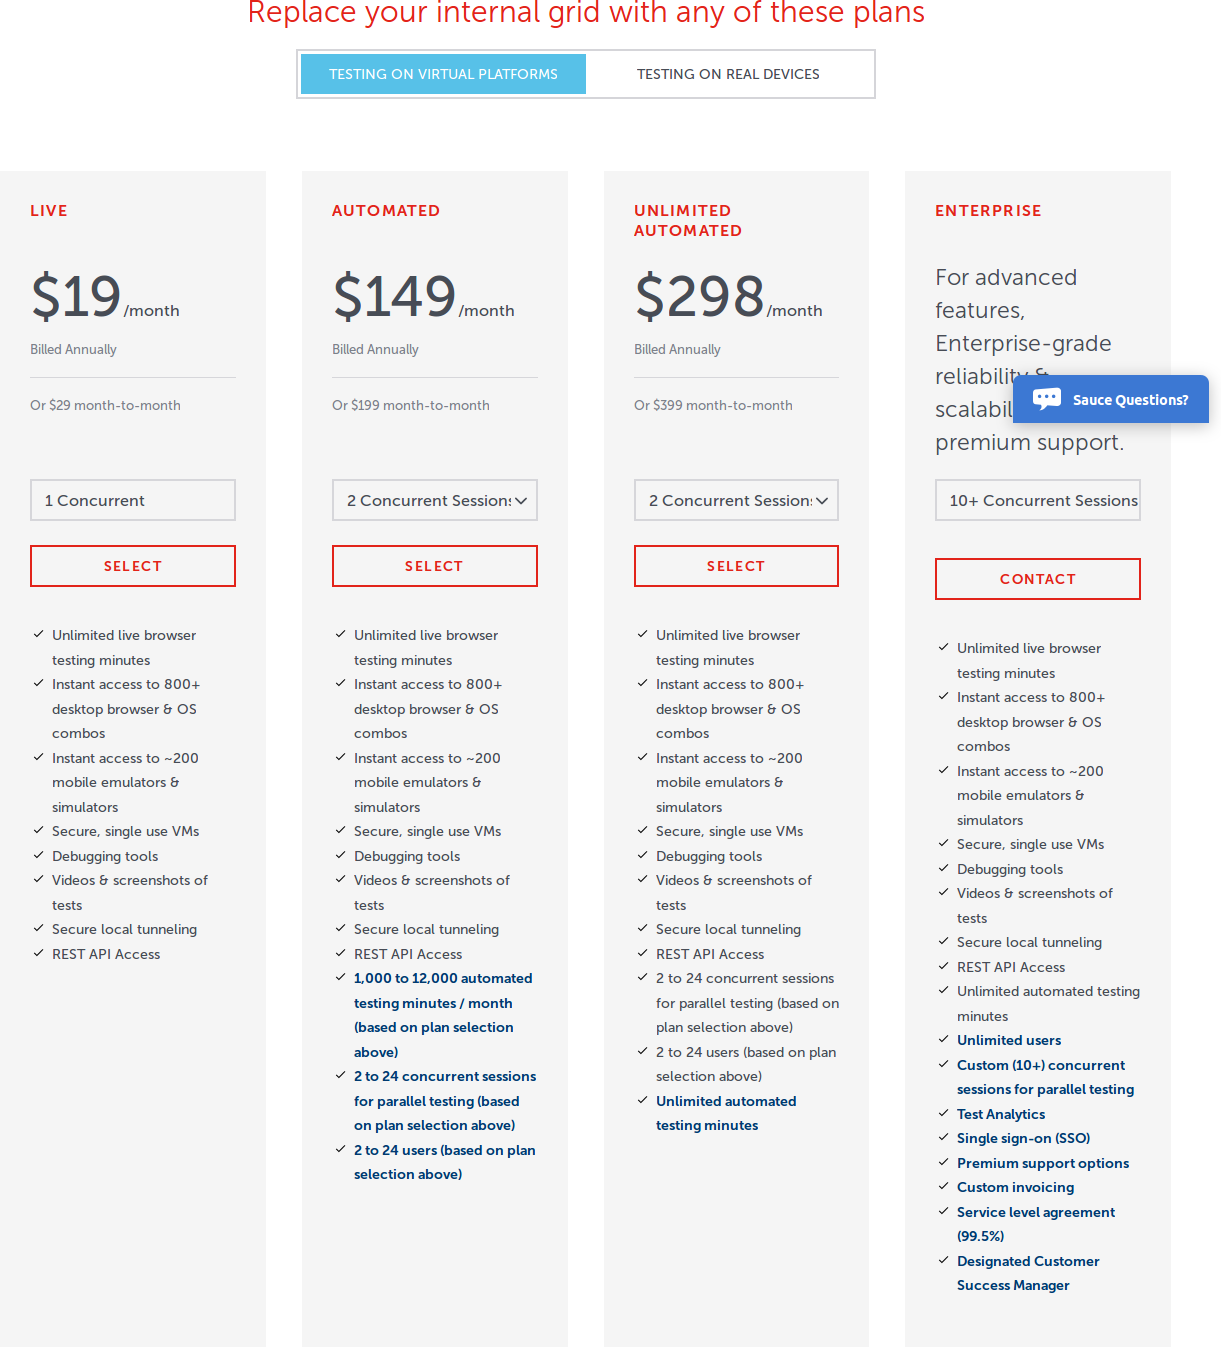Switch to the Testing on Real Devices tab
Image resolution: width=1221 pixels, height=1347 pixels.
point(729,73)
